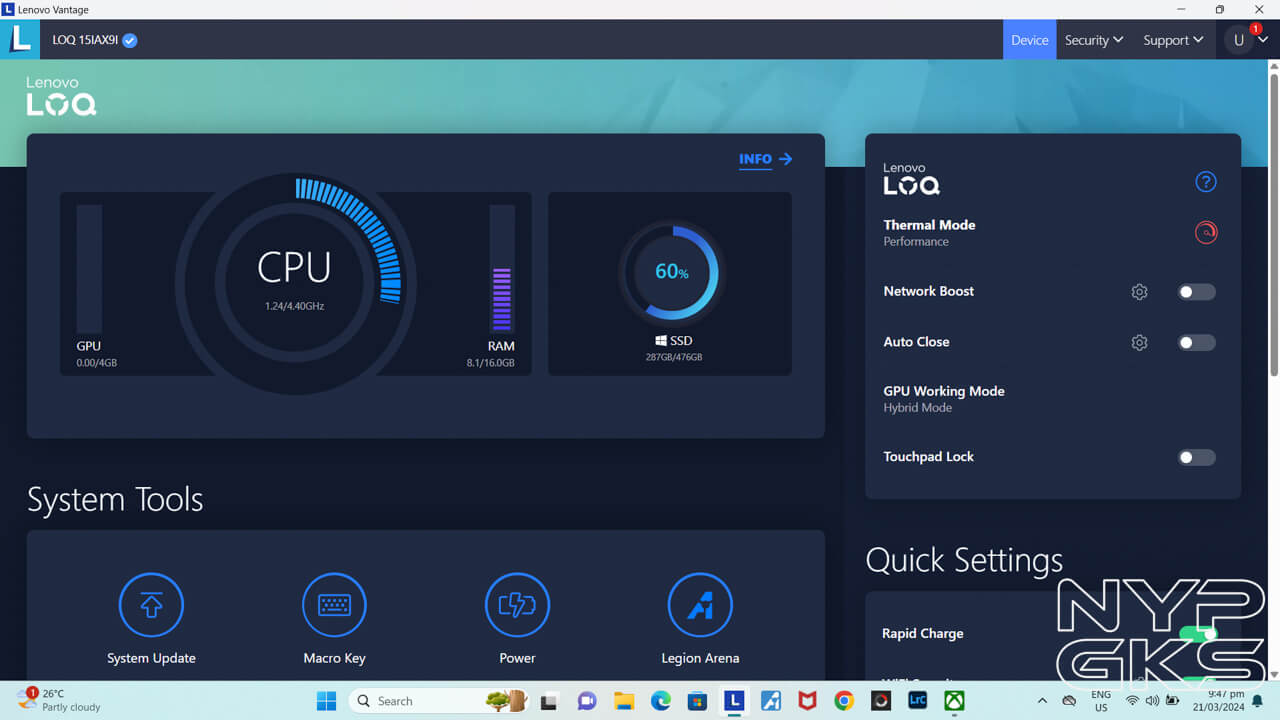This screenshot has width=1280, height=720.
Task: Click the SSD 60% usage gauge
Action: 670,272
